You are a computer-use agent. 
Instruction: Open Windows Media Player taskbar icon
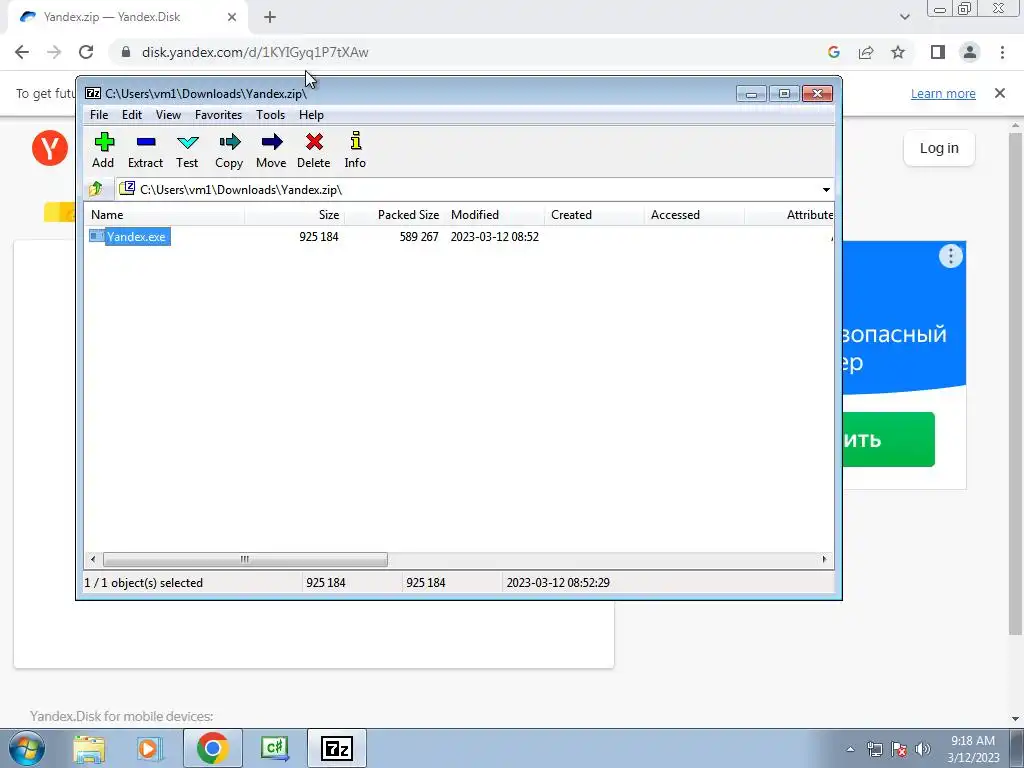coord(149,748)
